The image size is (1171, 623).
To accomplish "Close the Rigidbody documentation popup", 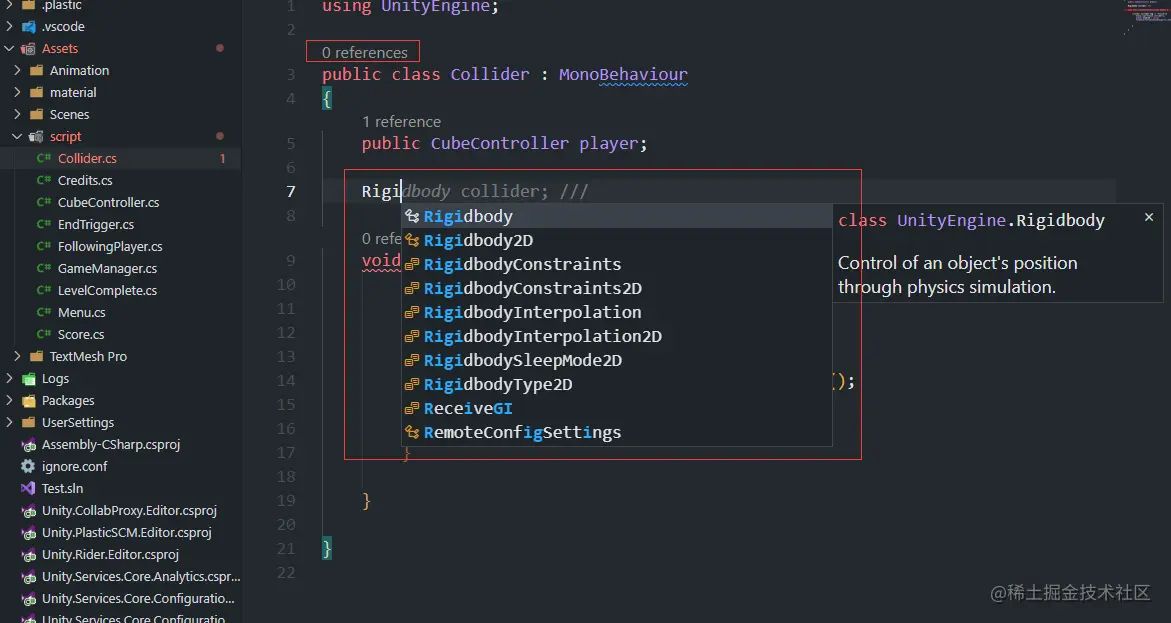I will click(1149, 217).
